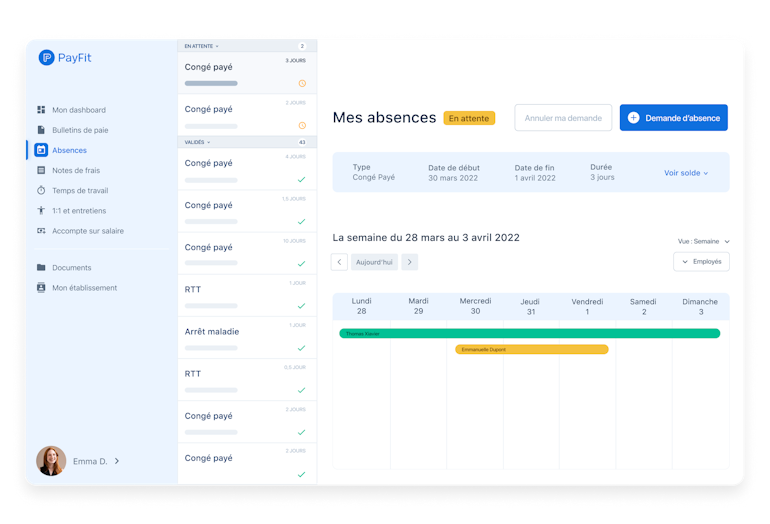The height and width of the screenshot is (524, 770).
Task: Go to previous week arrow
Action: [339, 262]
